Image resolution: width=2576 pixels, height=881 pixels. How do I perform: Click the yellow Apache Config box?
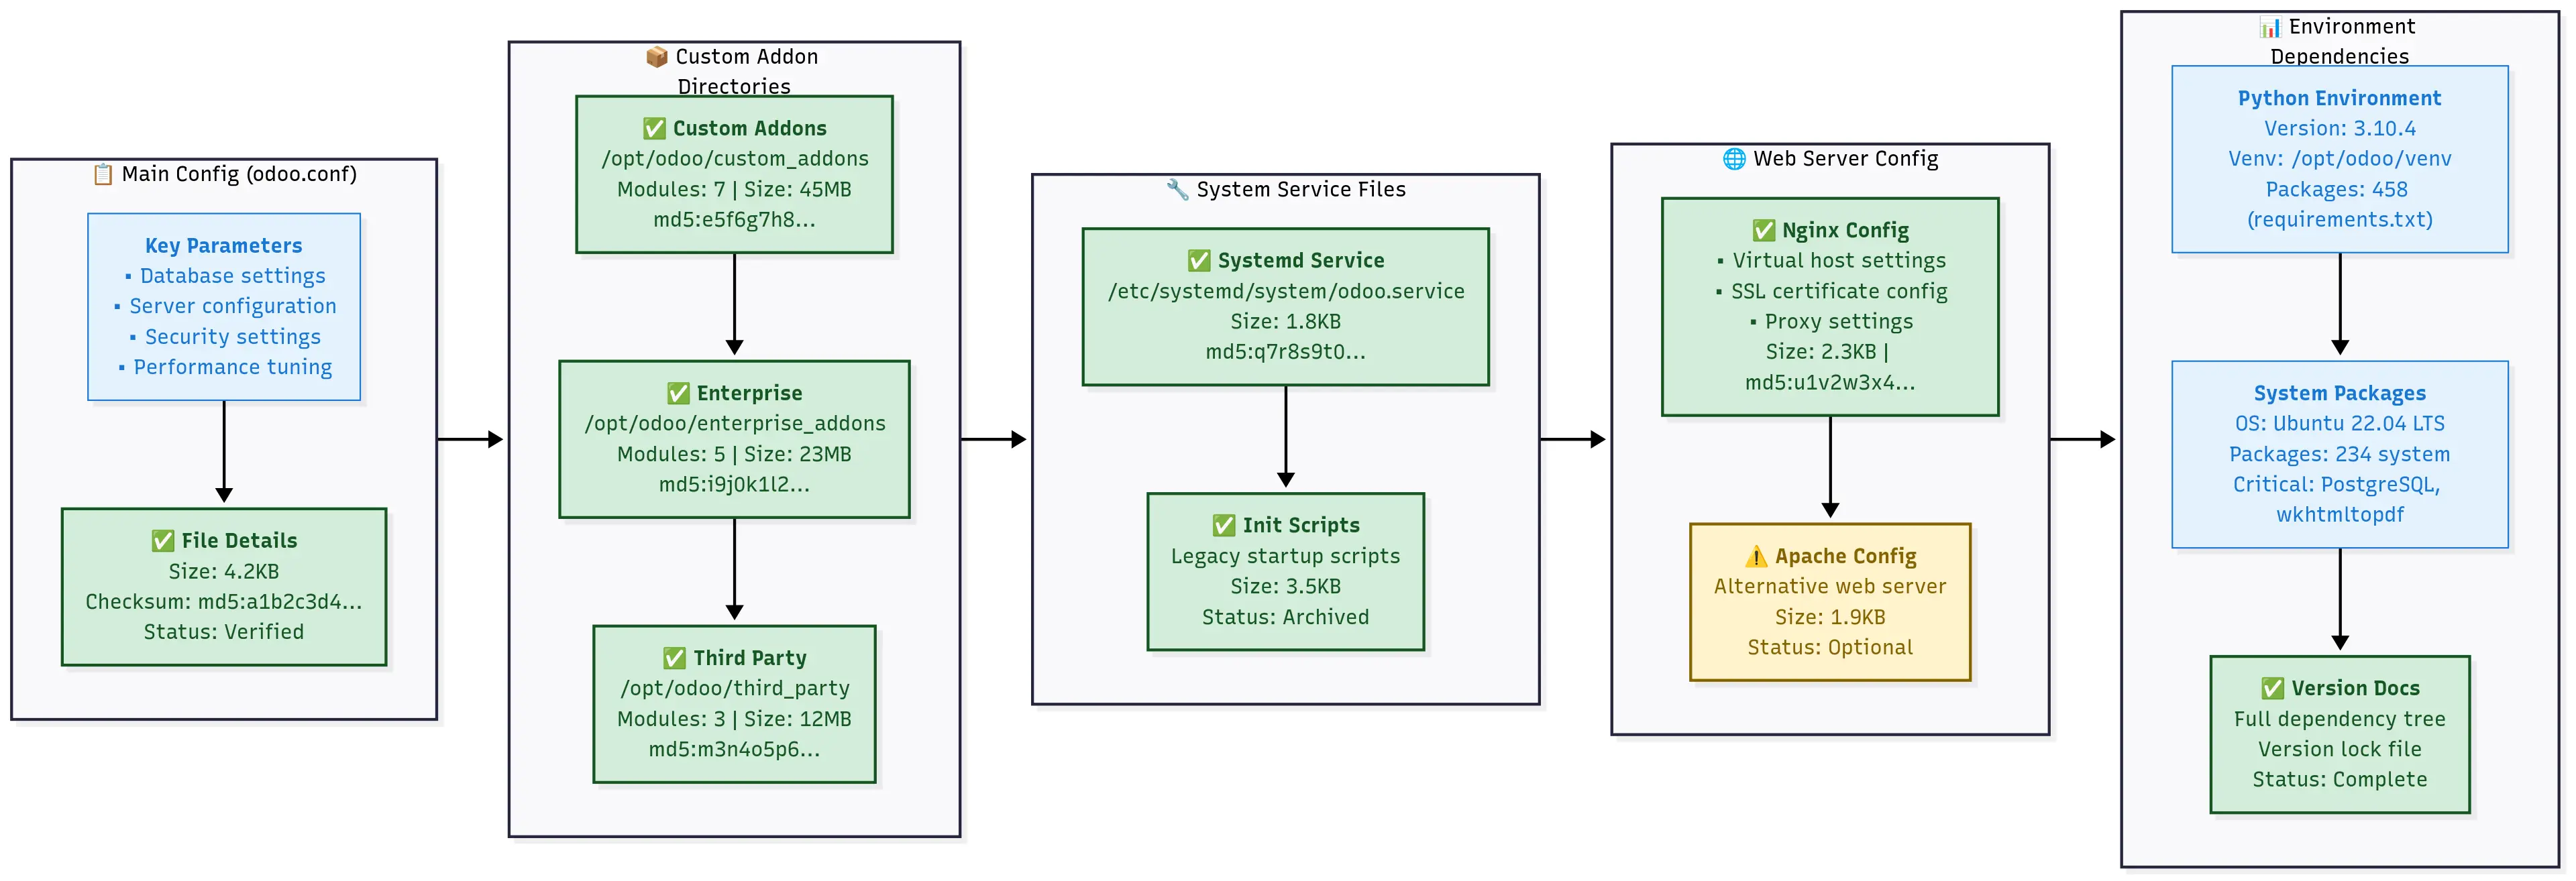click(1829, 602)
